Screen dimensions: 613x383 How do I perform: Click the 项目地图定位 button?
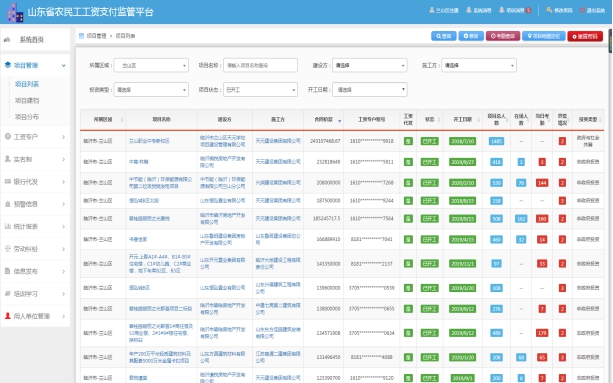pos(544,36)
